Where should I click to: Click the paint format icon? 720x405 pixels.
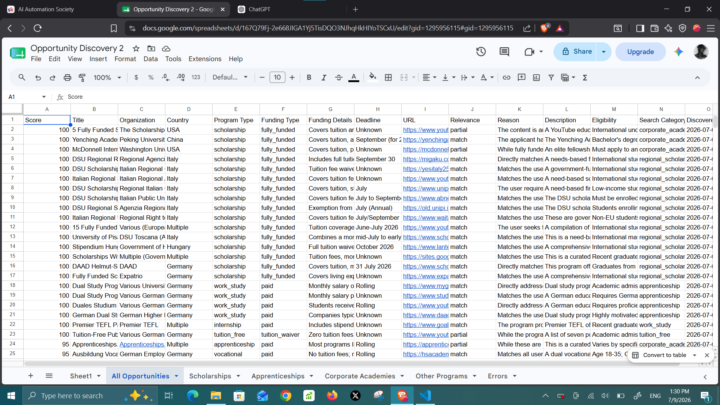pyautogui.click(x=82, y=78)
